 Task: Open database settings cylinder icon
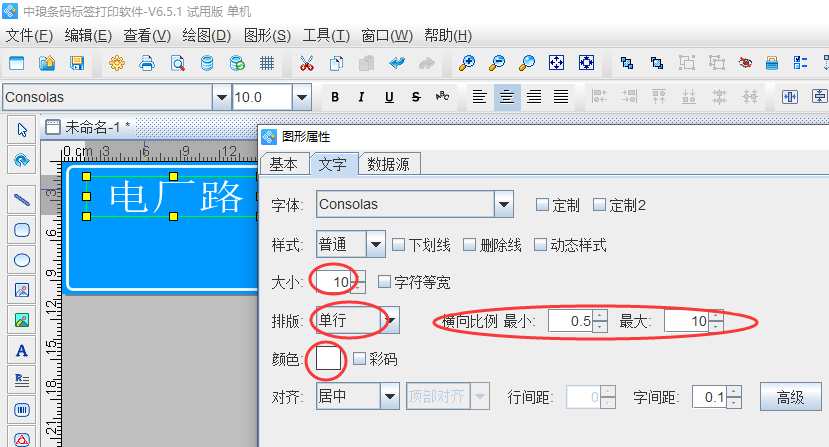pyautogui.click(x=207, y=63)
